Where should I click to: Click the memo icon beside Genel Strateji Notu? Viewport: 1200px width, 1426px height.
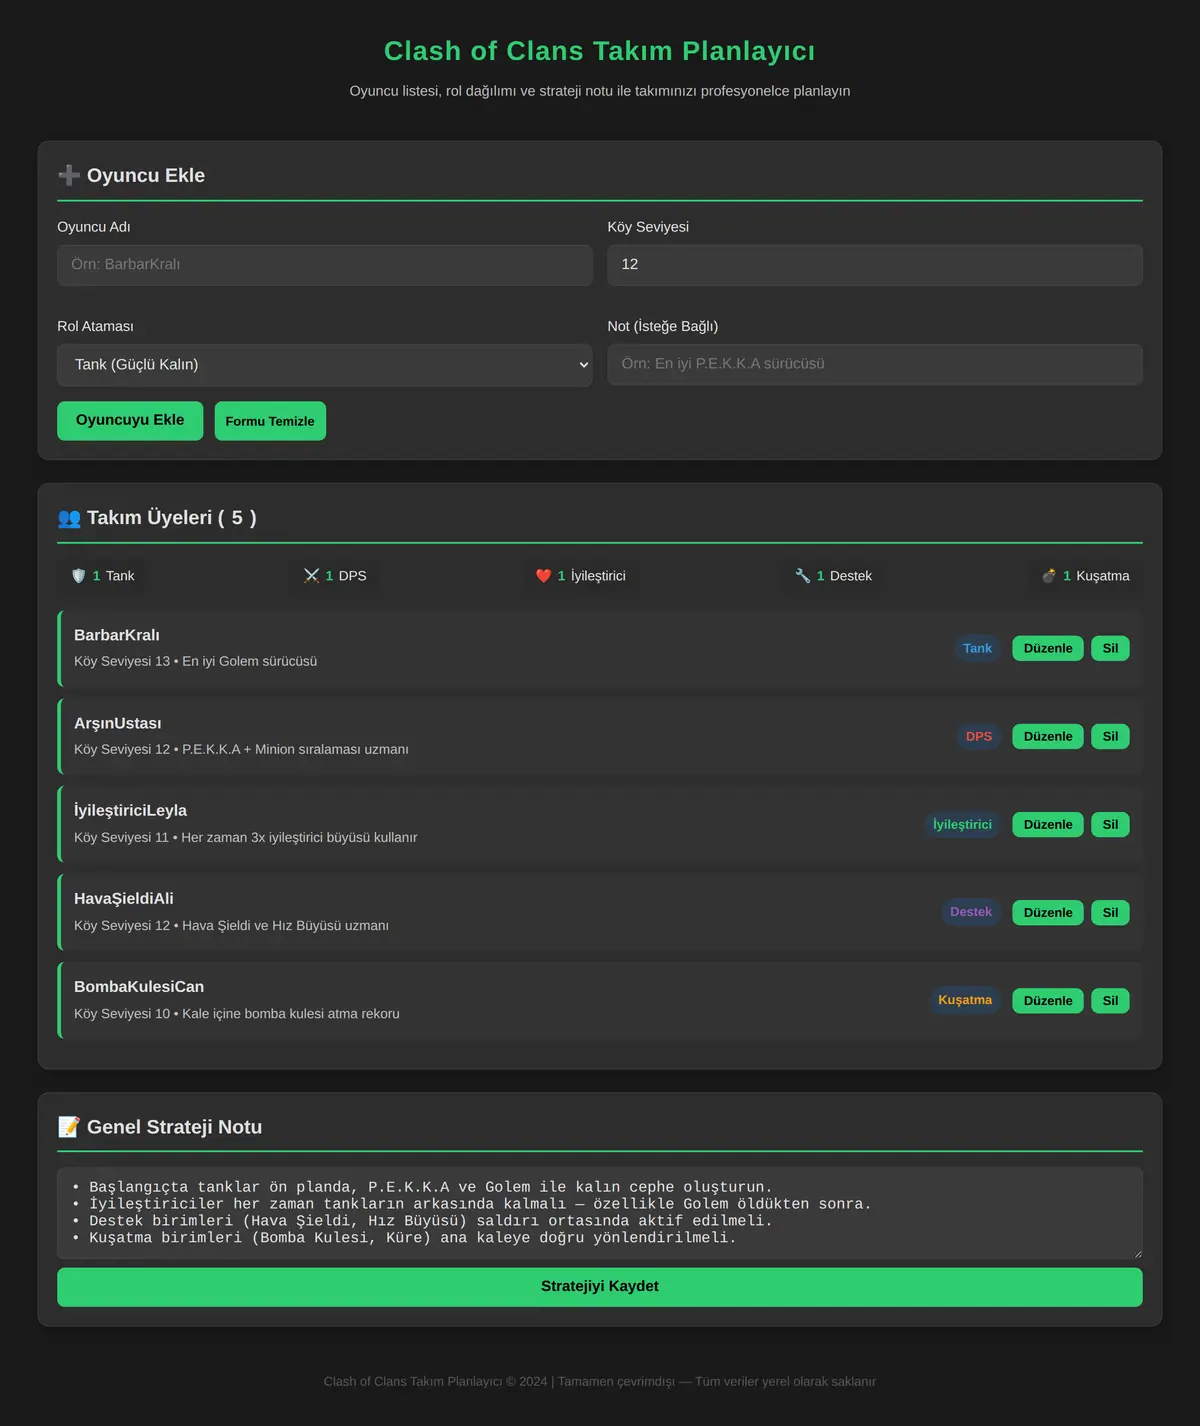point(69,1127)
